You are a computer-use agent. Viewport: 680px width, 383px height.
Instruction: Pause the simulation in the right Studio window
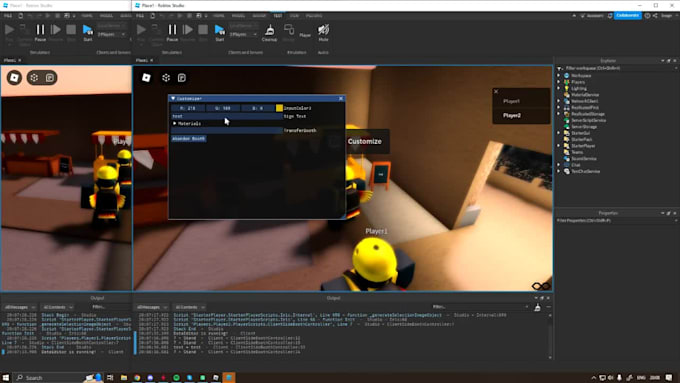click(x=172, y=32)
